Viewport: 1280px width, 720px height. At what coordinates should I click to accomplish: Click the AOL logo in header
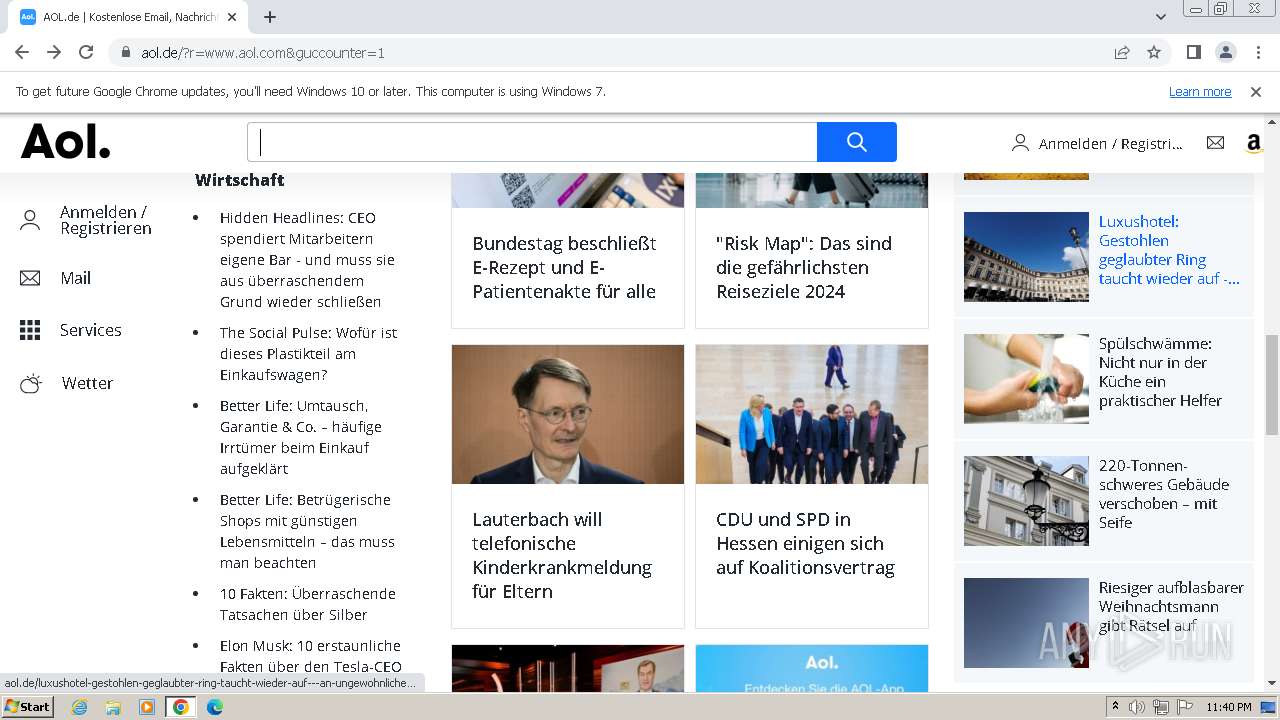pos(66,142)
